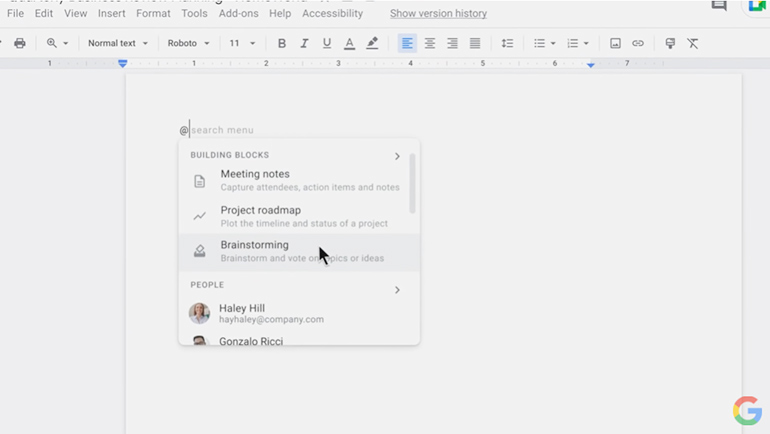Viewport: 770px width, 434px height.
Task: Toggle Bold formatting
Action: pyautogui.click(x=281, y=43)
